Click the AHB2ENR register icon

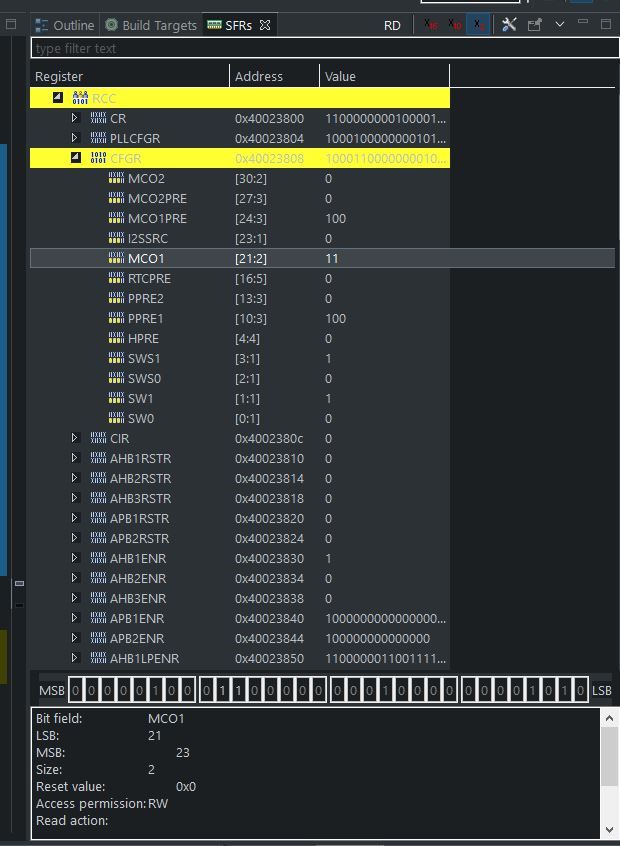pos(98,577)
